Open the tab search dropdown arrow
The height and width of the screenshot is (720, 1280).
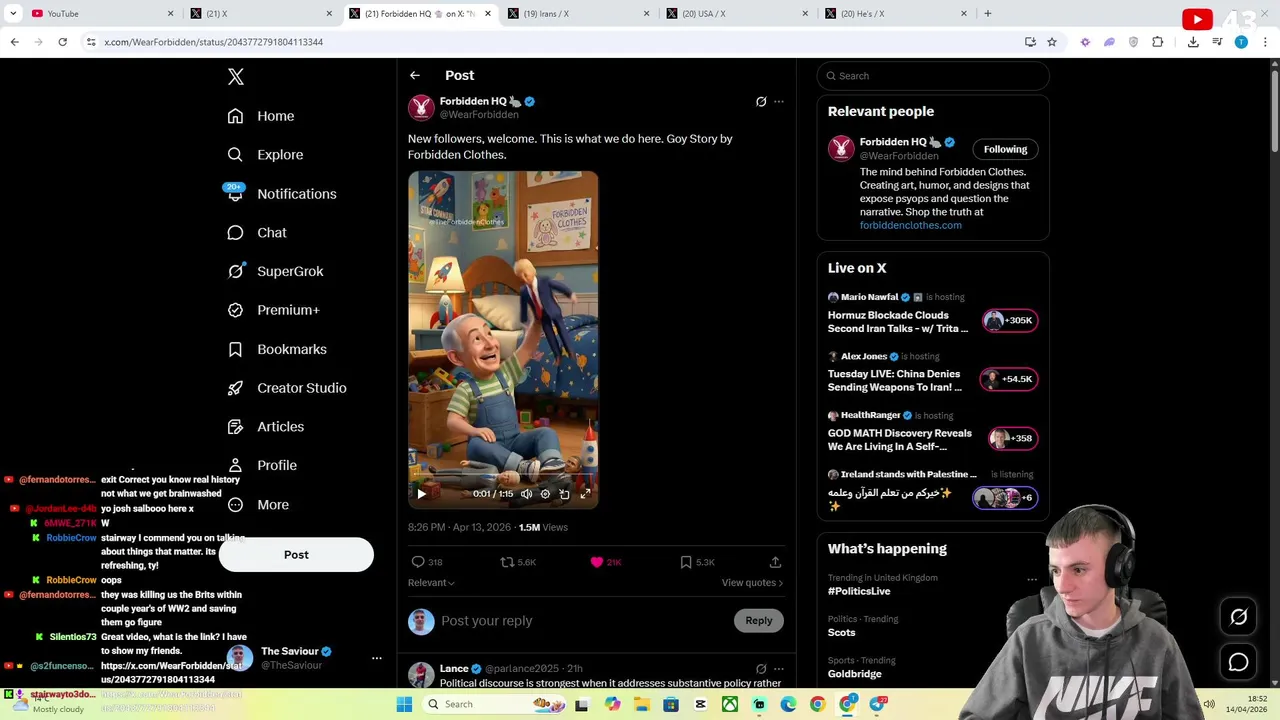click(13, 13)
